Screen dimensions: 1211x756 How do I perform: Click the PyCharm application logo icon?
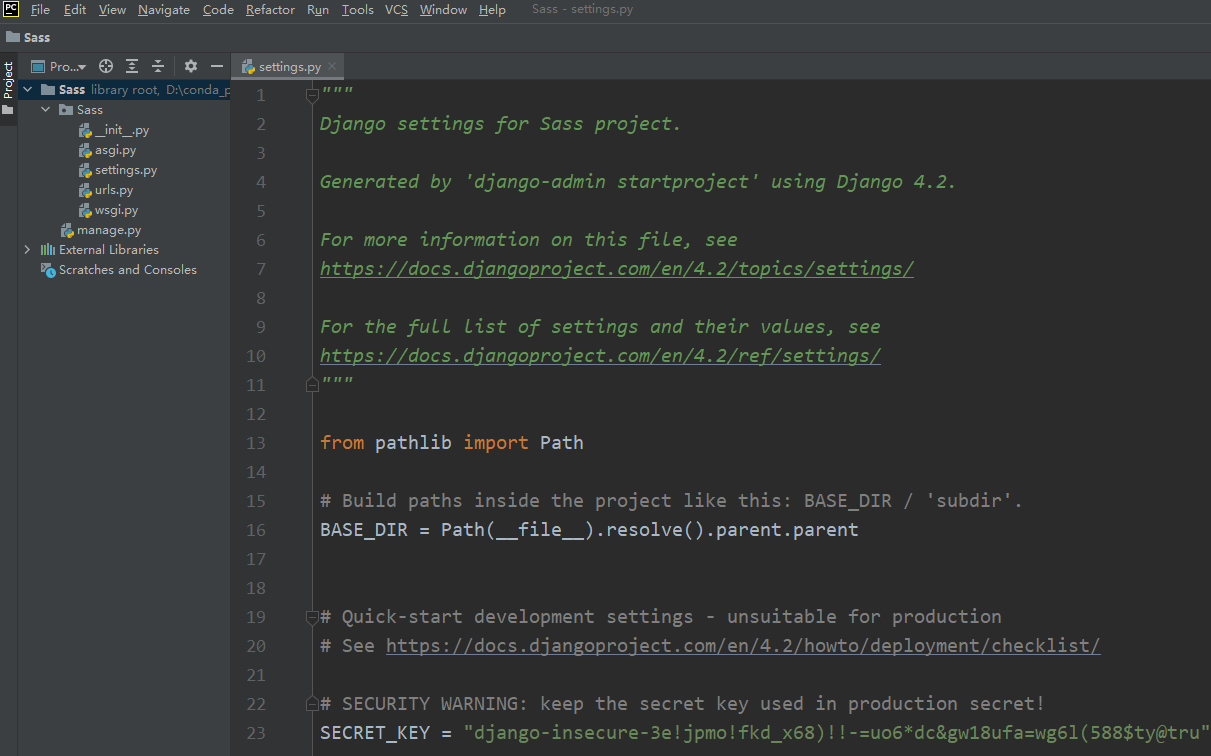pos(11,10)
